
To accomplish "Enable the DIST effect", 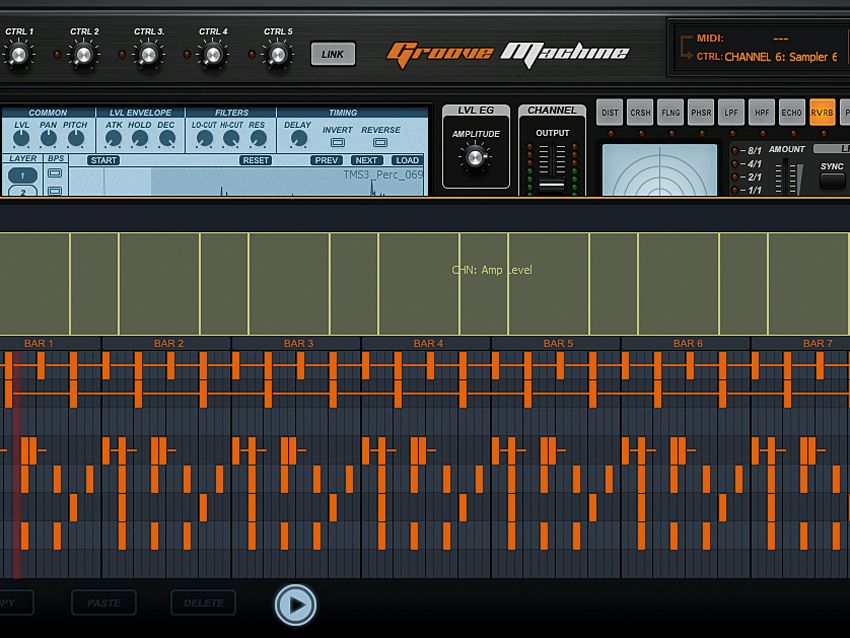I will tap(609, 113).
